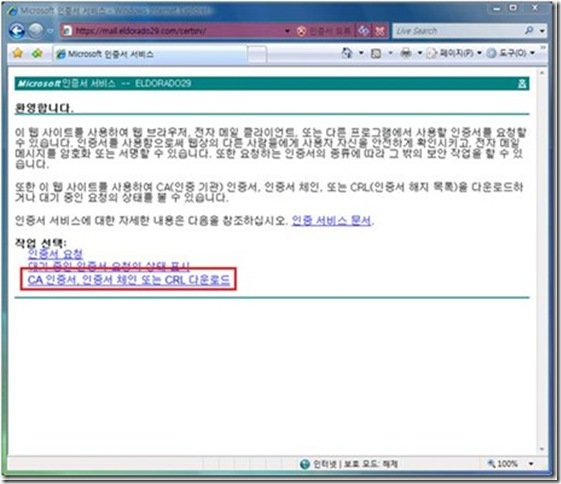The width and height of the screenshot is (561, 484).
Task: Click the Internet zone globe icon in status bar
Action: coord(304,464)
